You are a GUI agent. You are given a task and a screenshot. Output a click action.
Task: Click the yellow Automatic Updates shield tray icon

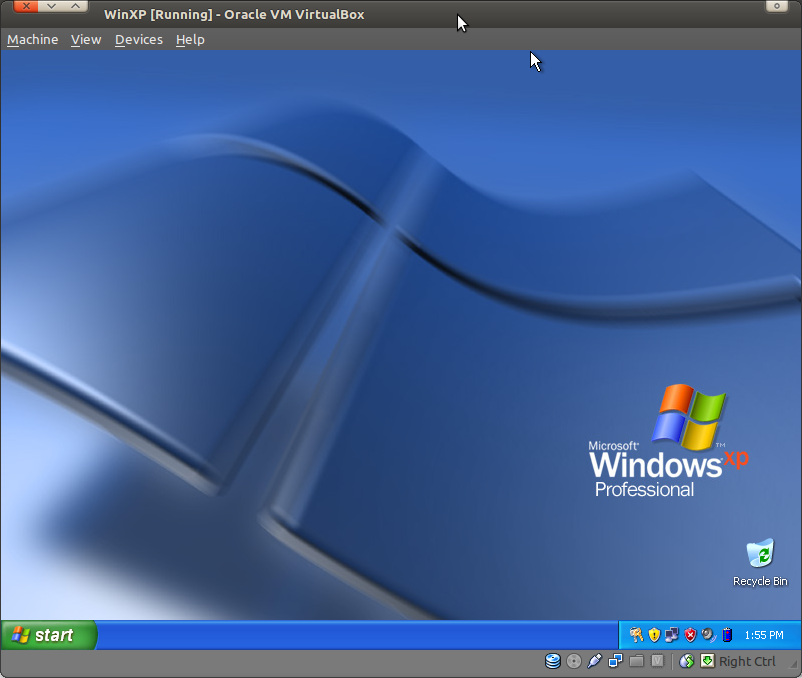click(653, 634)
